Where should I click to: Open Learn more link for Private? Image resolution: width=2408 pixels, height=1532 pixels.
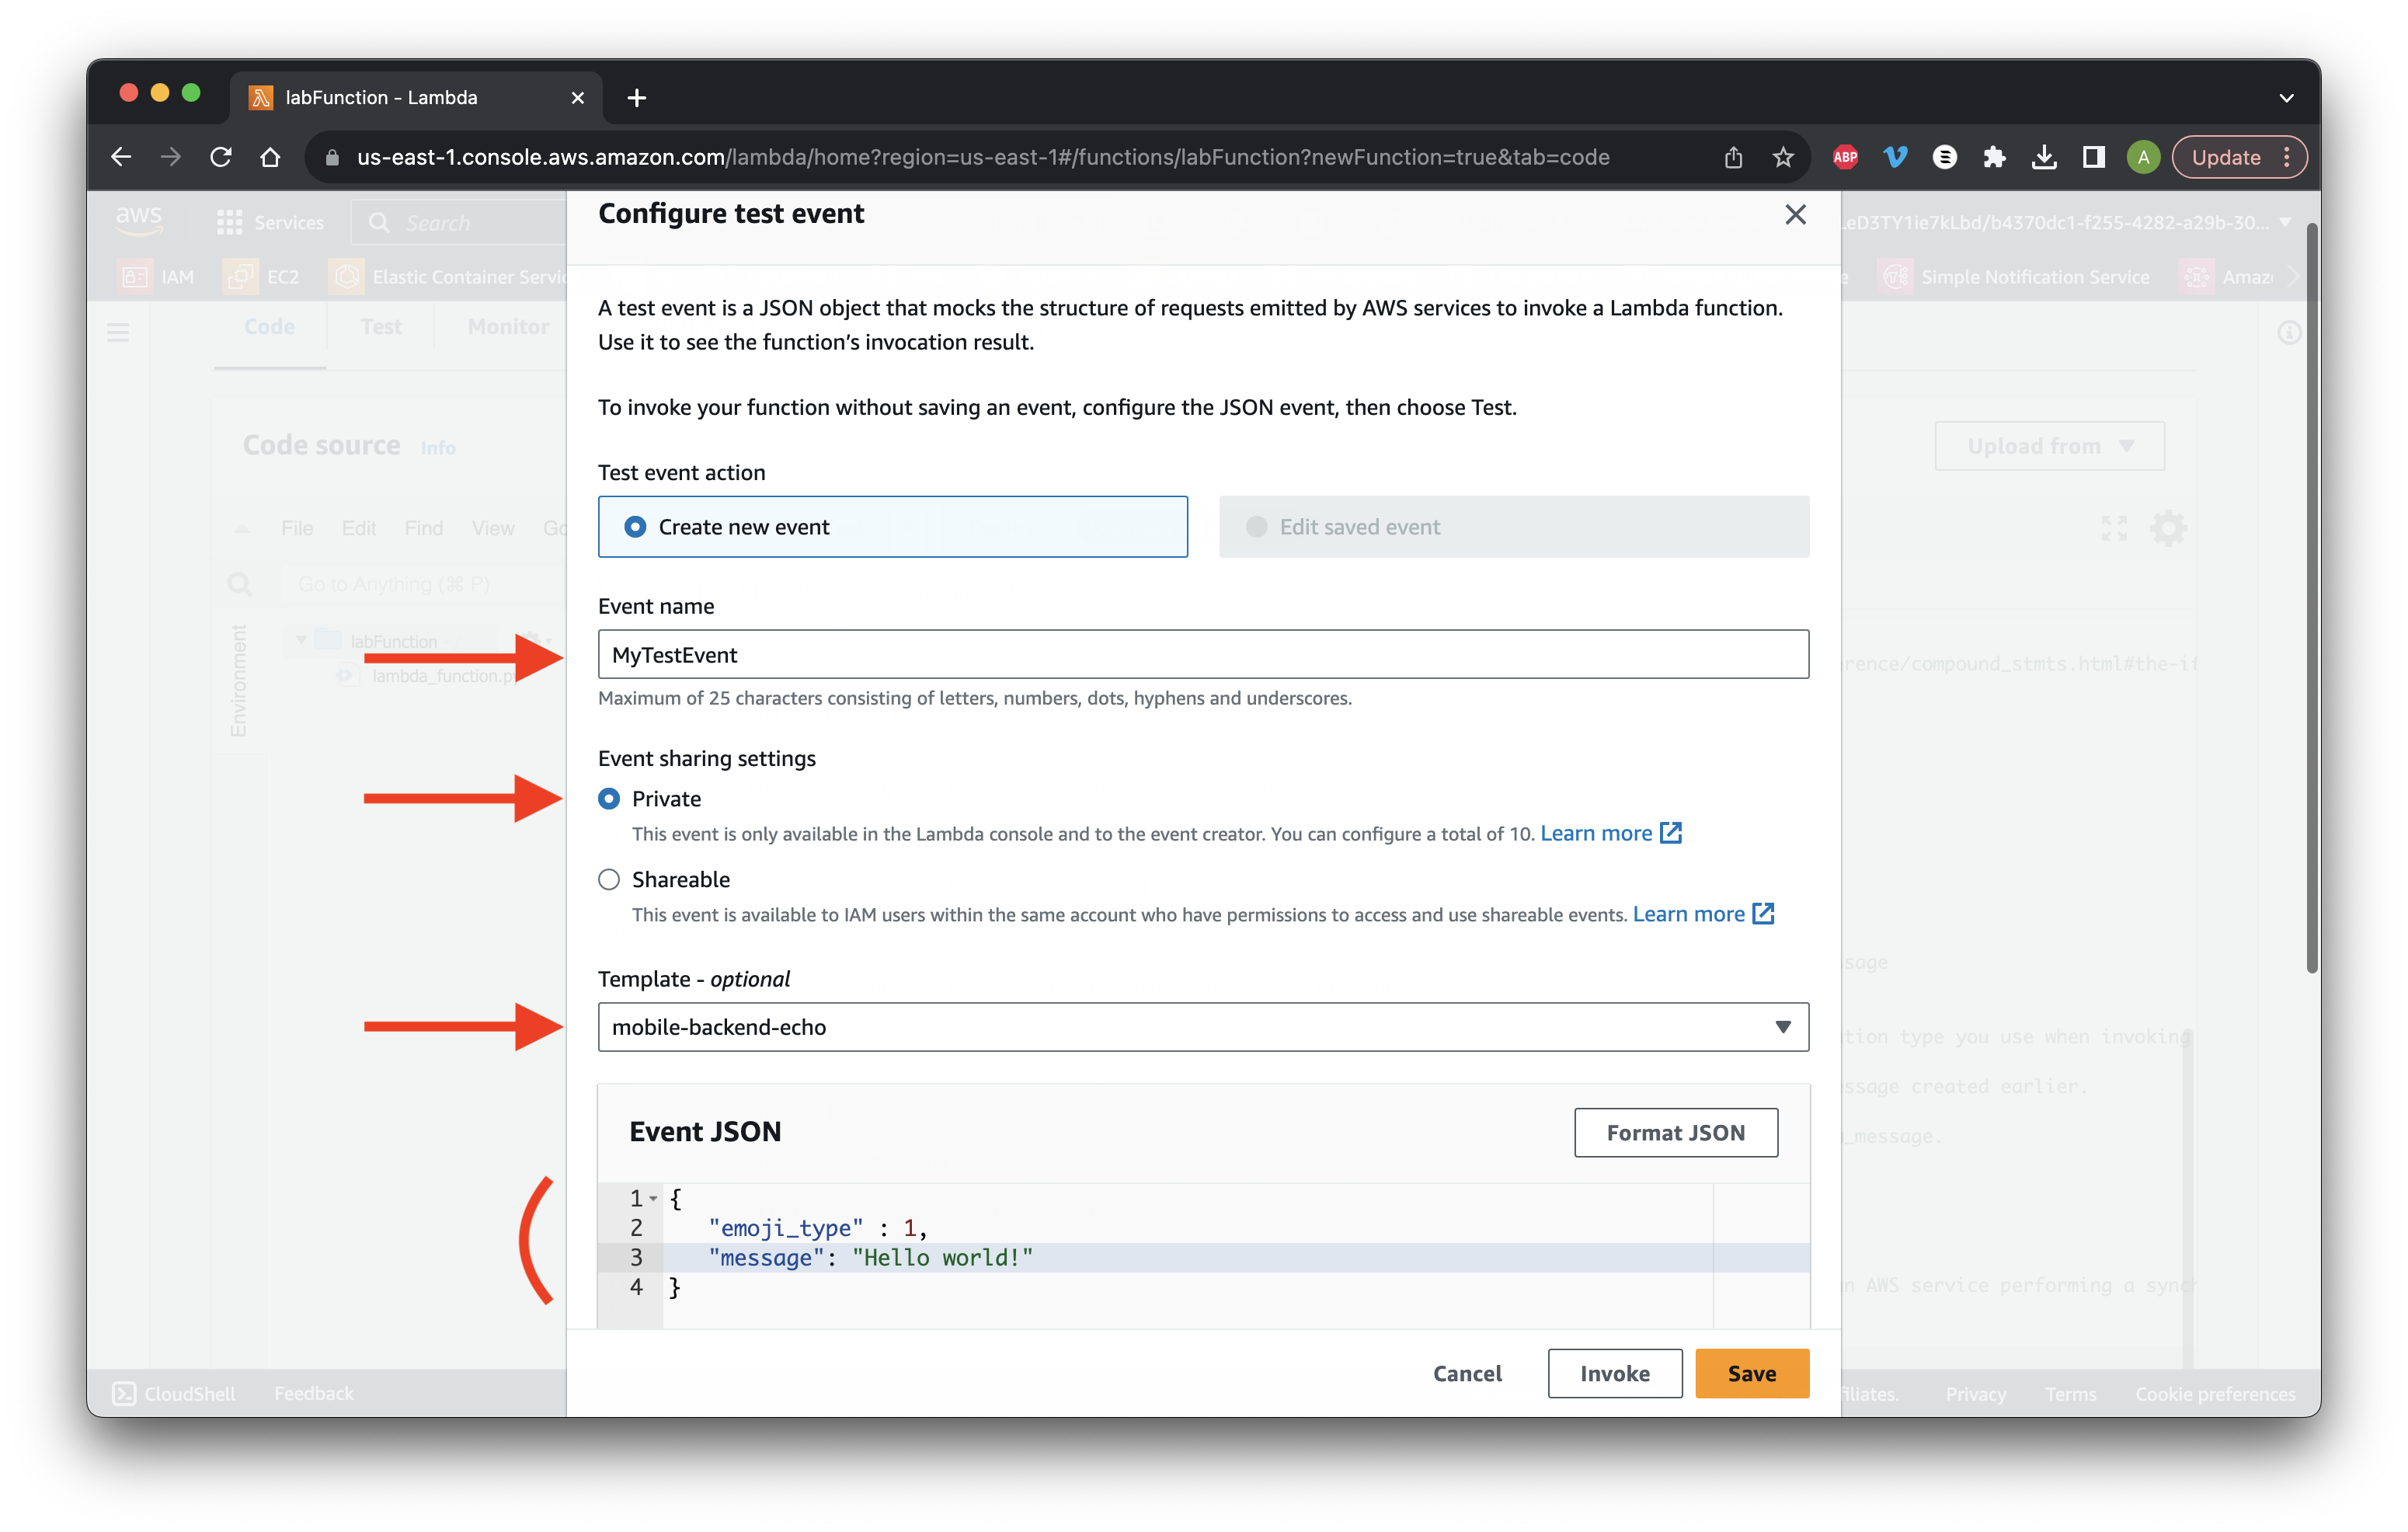(1611, 833)
